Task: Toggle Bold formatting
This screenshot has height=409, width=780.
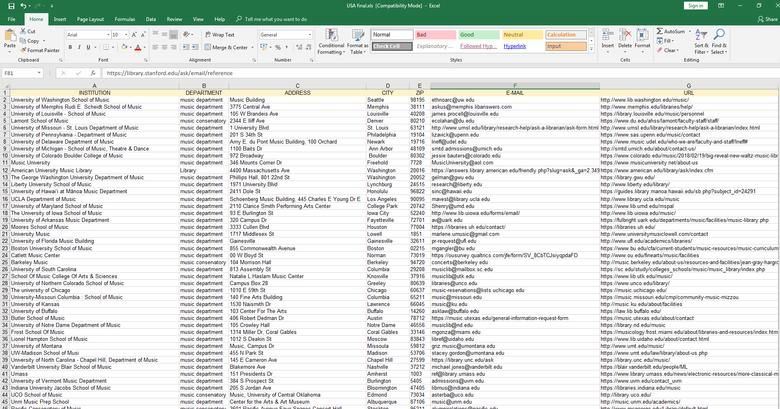Action: coord(70,47)
